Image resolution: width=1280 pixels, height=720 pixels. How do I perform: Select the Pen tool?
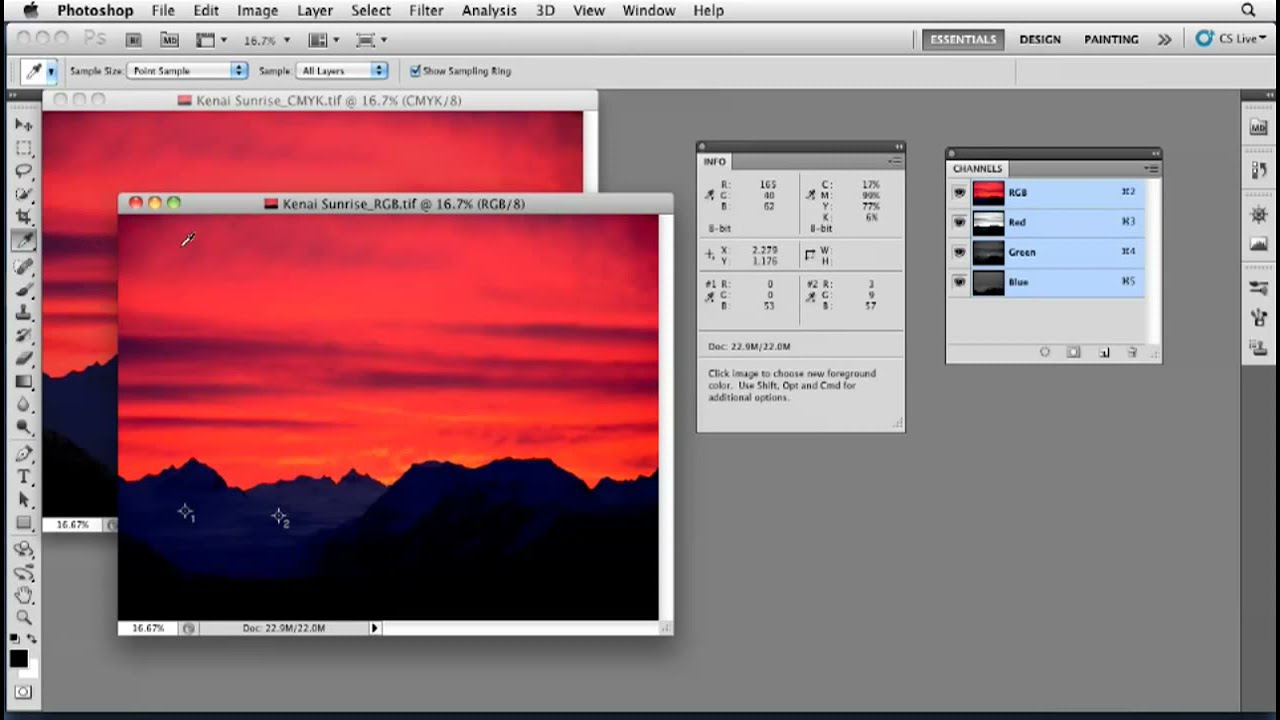pos(24,453)
